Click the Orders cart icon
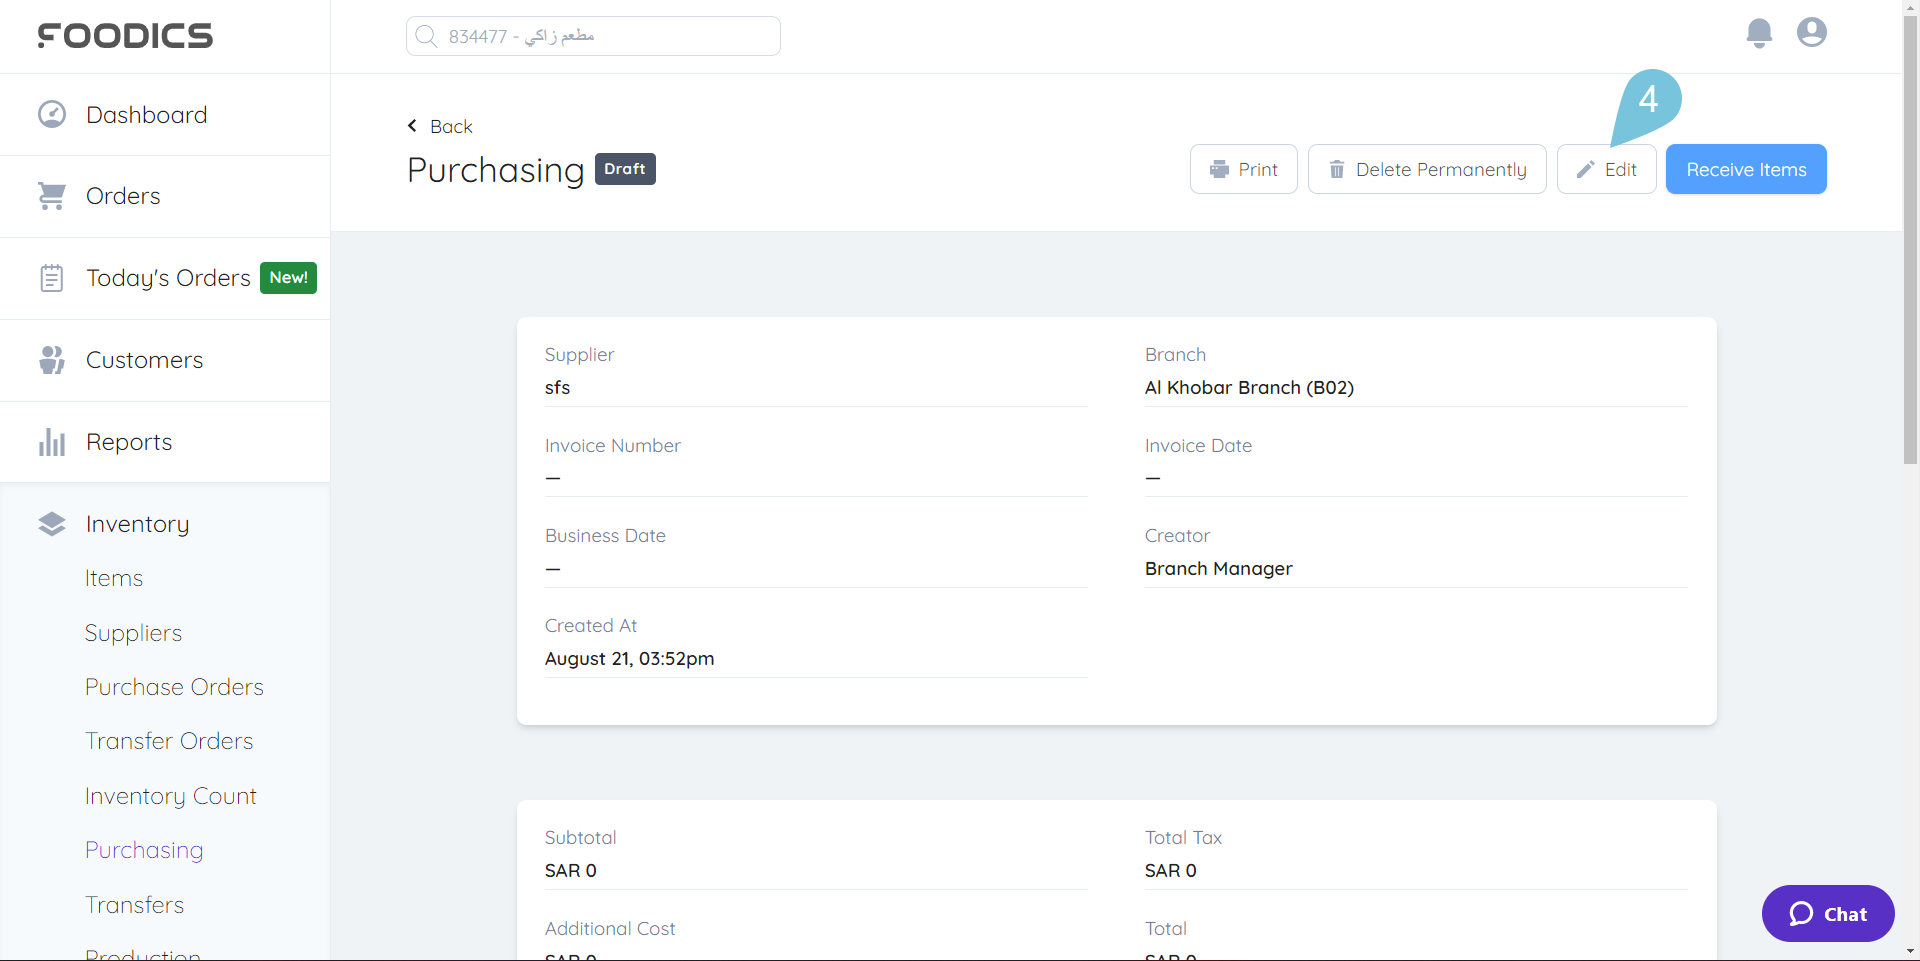Viewport: 1920px width, 961px height. [51, 195]
